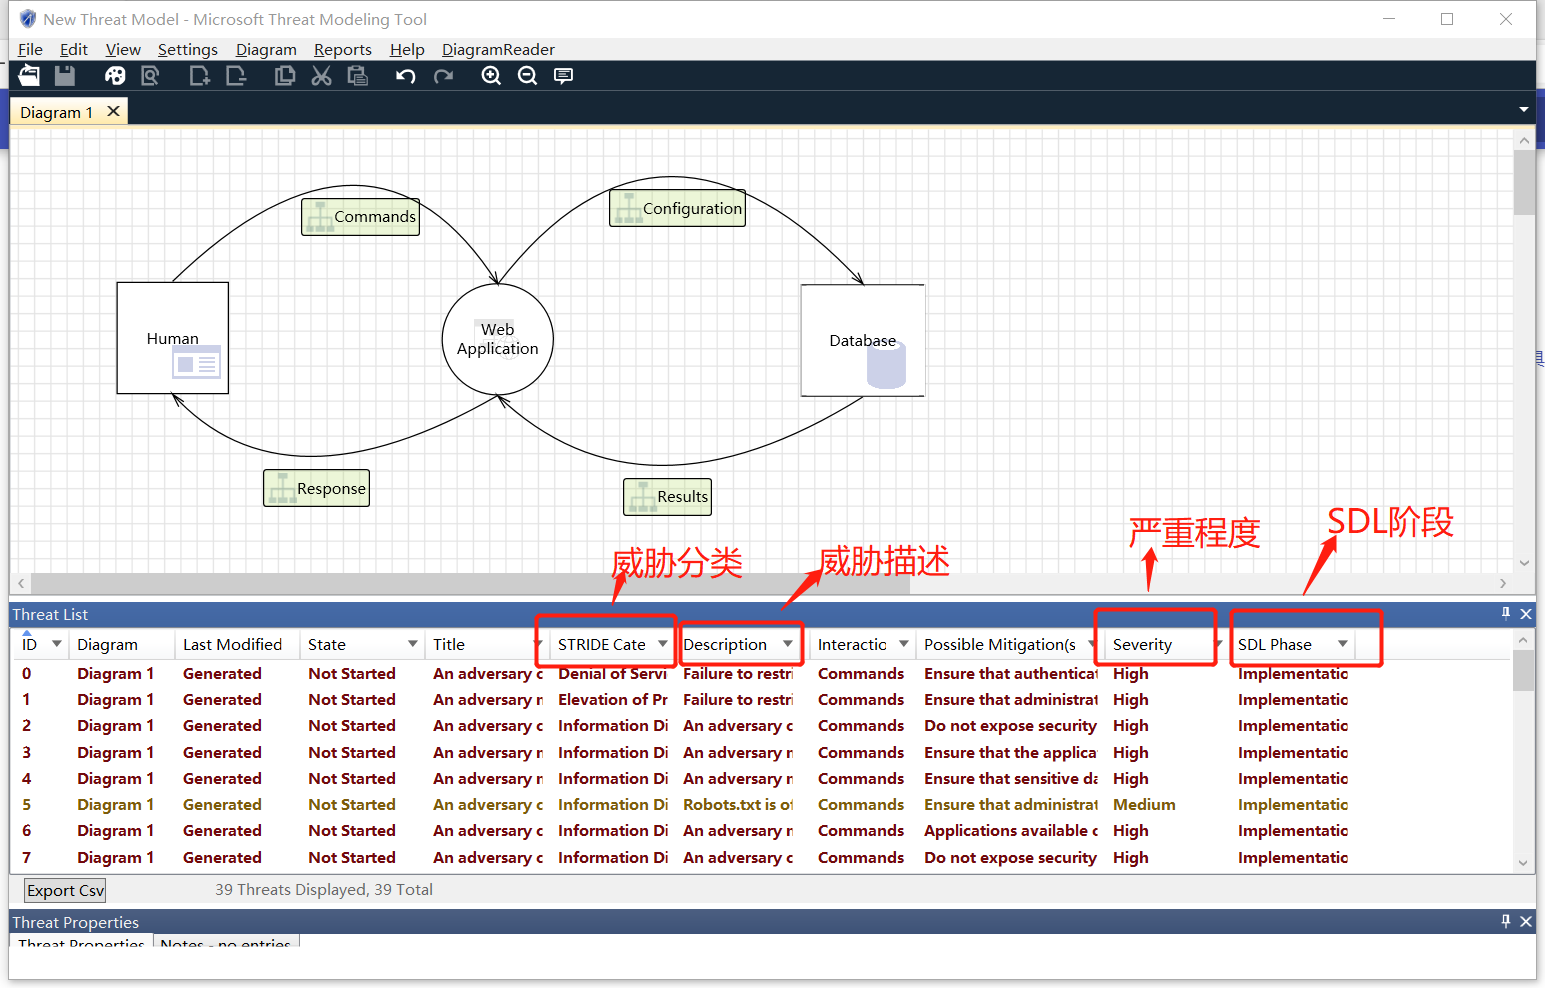Image resolution: width=1545 pixels, height=988 pixels.
Task: Open the Possible Mitigation(s) filter dropdown
Action: (1091, 644)
